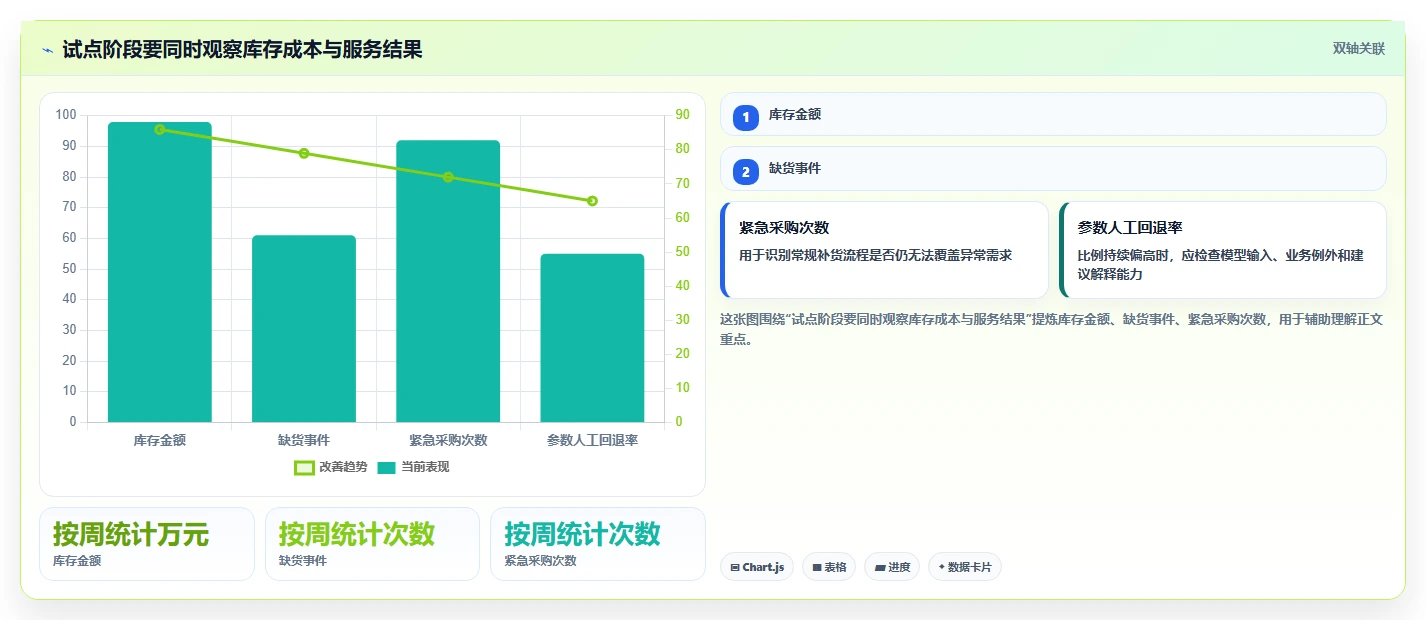This screenshot has height=620, width=1426.
Task: Click the x-axis label 缺货事件
Action: coord(304,440)
